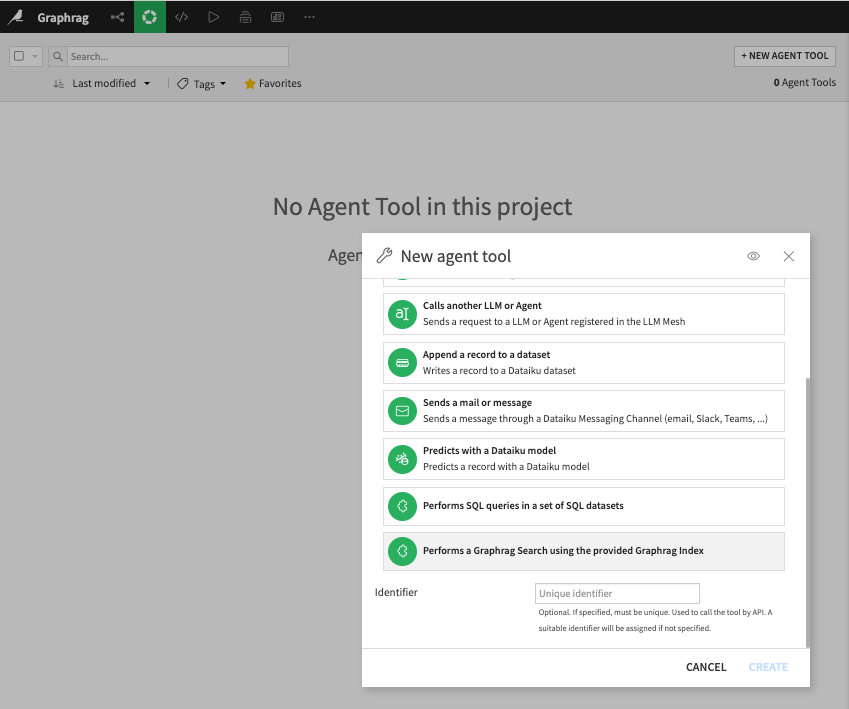
Task: Filter by Favorites star
Action: [x=272, y=83]
